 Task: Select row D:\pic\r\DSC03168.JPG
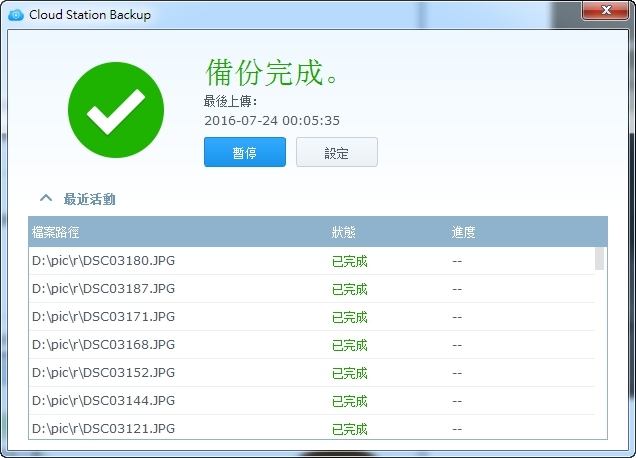[x=312, y=345]
